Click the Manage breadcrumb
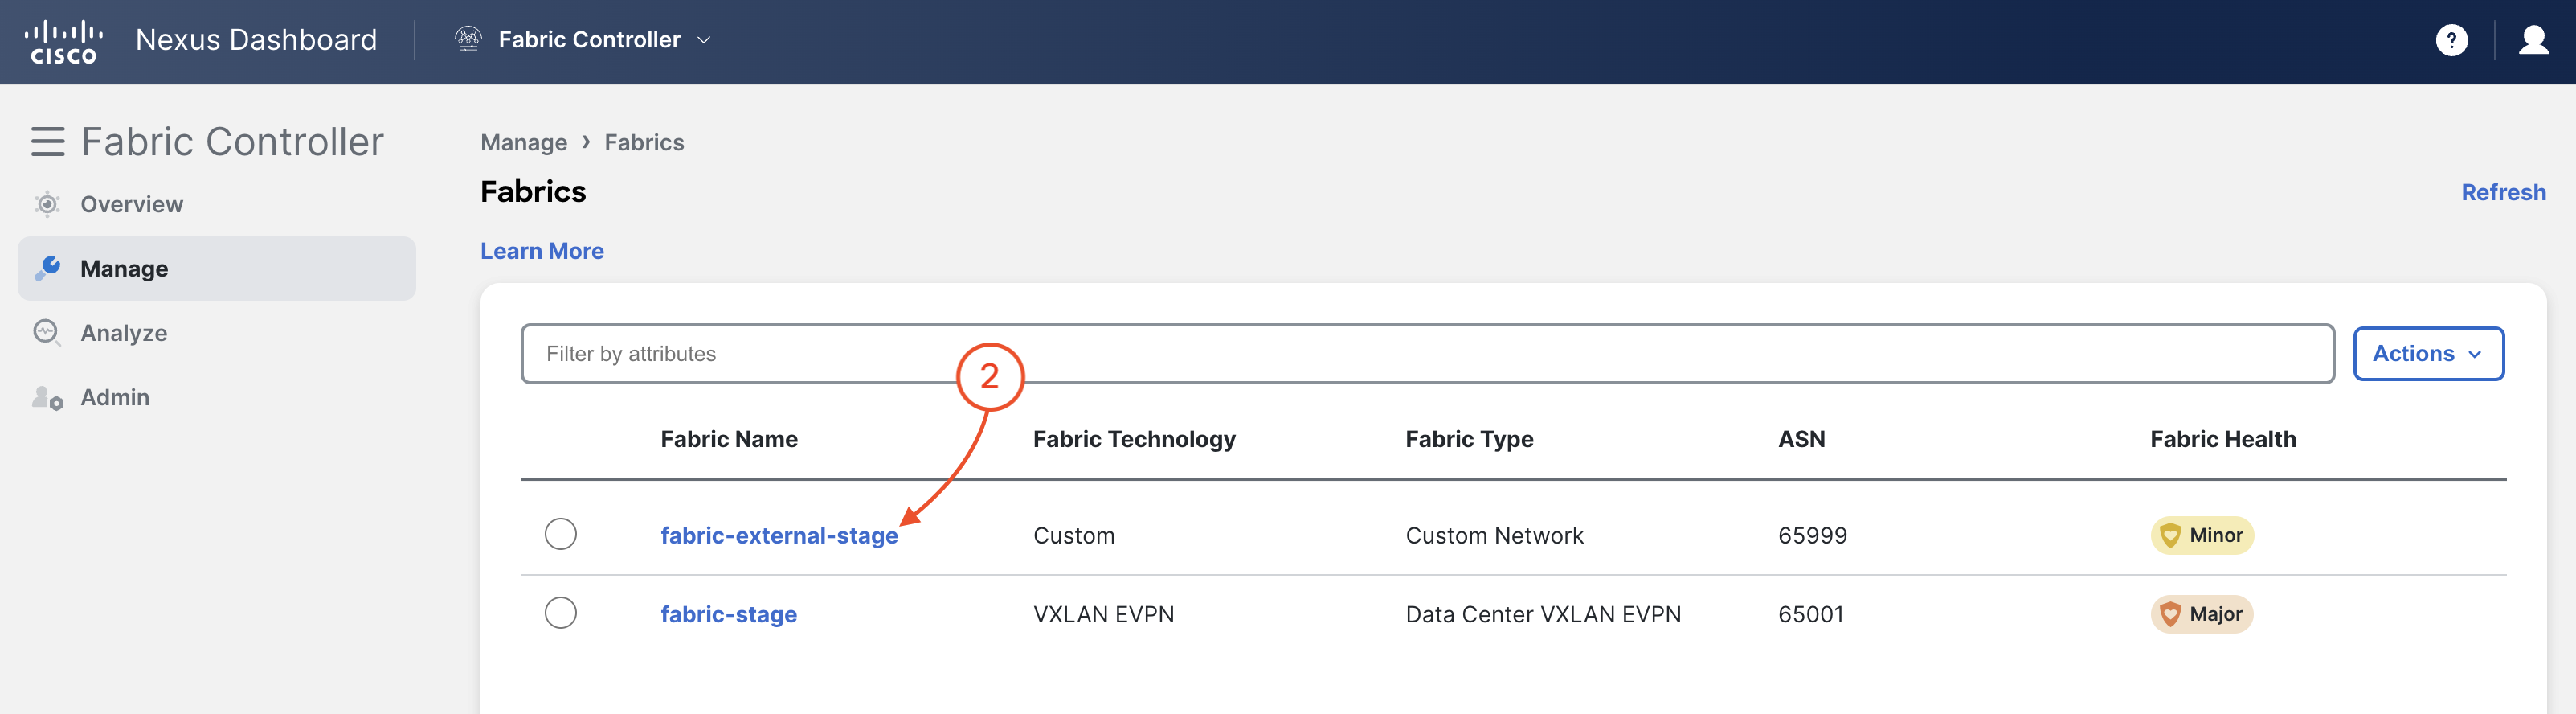This screenshot has width=2576, height=714. 523,142
